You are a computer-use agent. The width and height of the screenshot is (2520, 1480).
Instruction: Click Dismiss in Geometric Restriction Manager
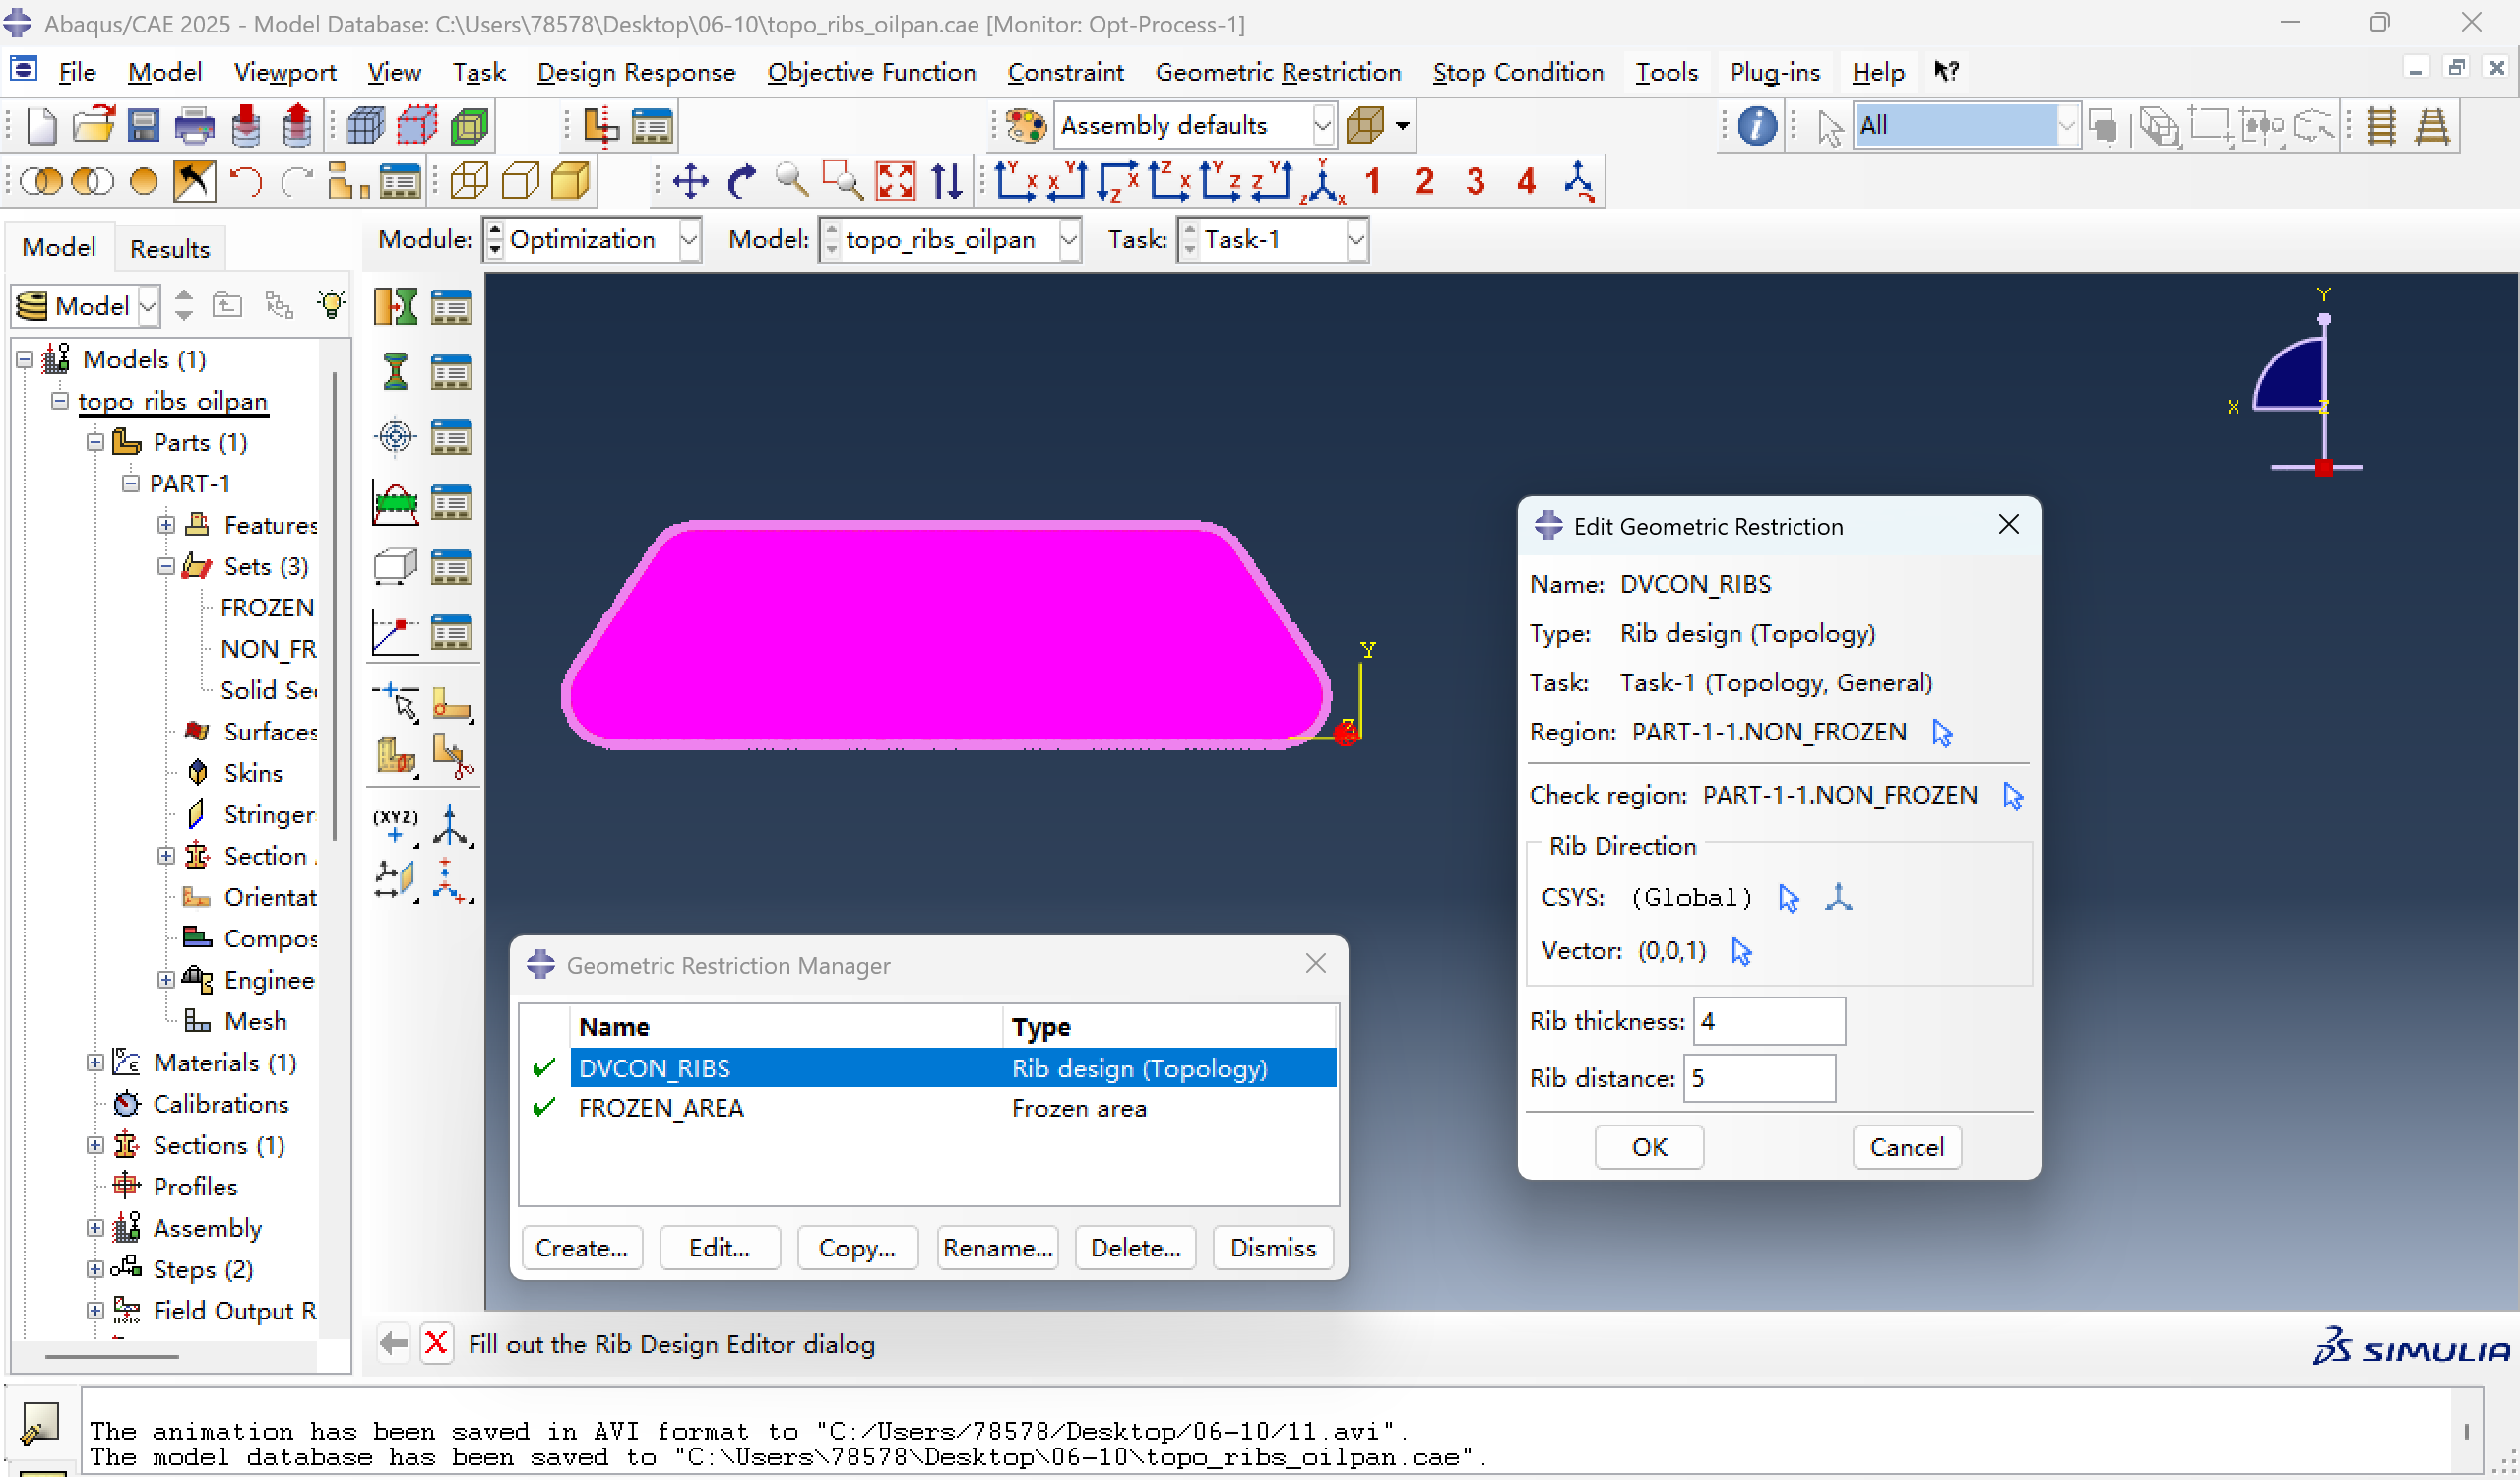(1273, 1248)
